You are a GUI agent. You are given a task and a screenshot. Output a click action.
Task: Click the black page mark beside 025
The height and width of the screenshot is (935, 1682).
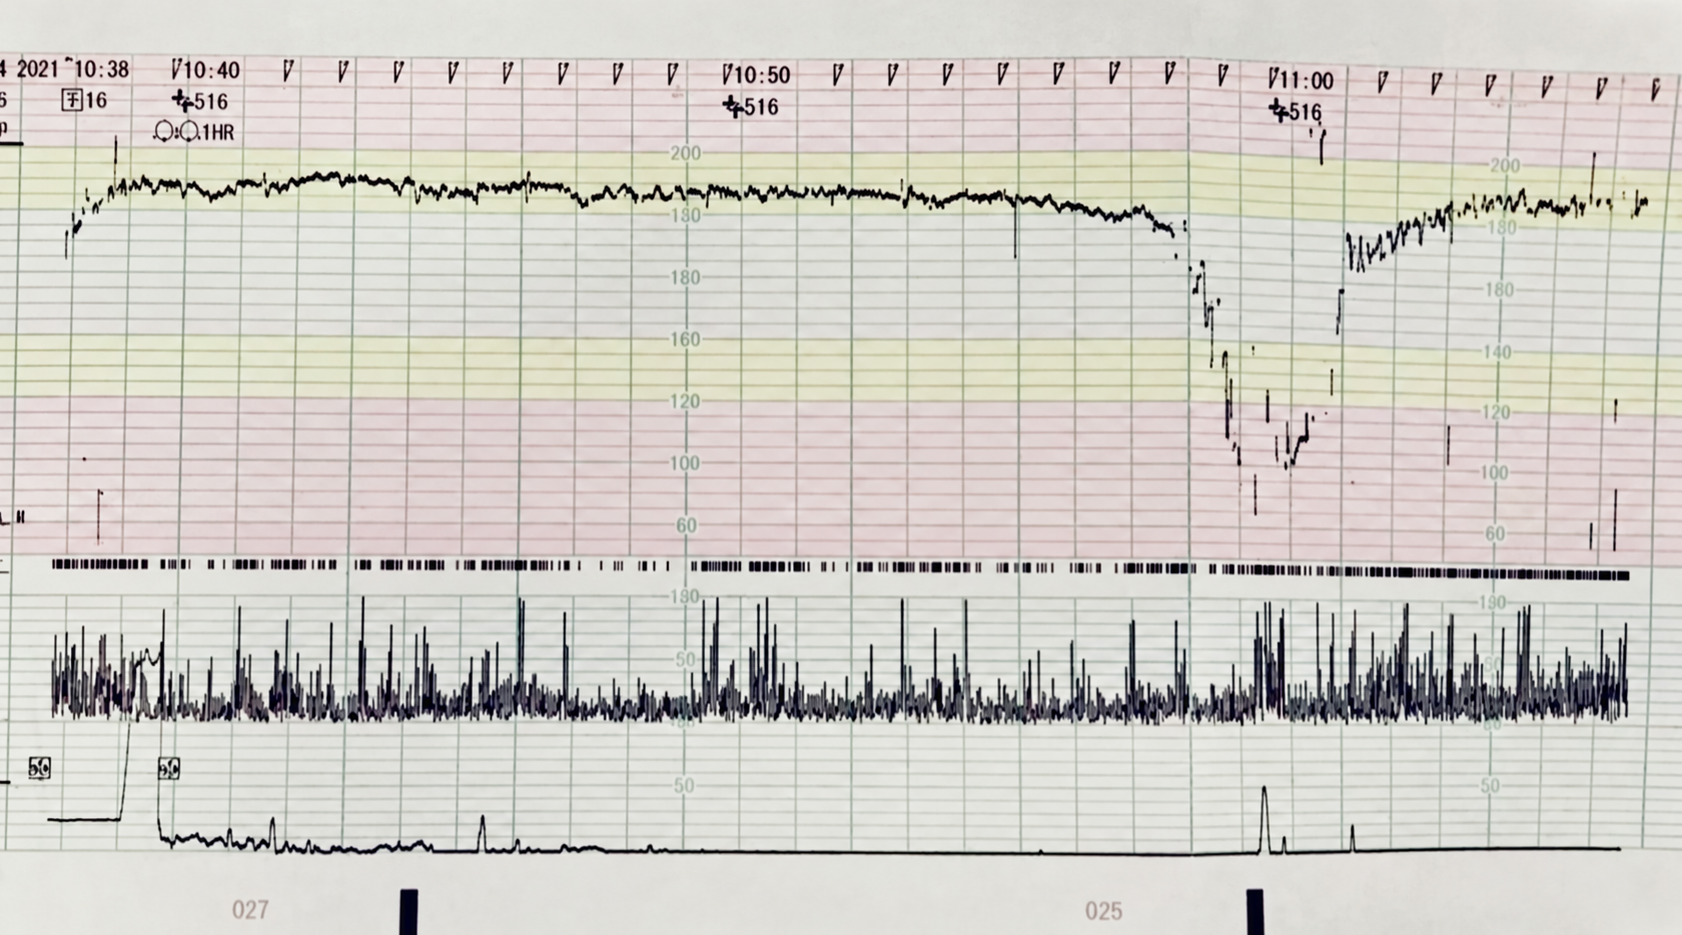point(1255,912)
